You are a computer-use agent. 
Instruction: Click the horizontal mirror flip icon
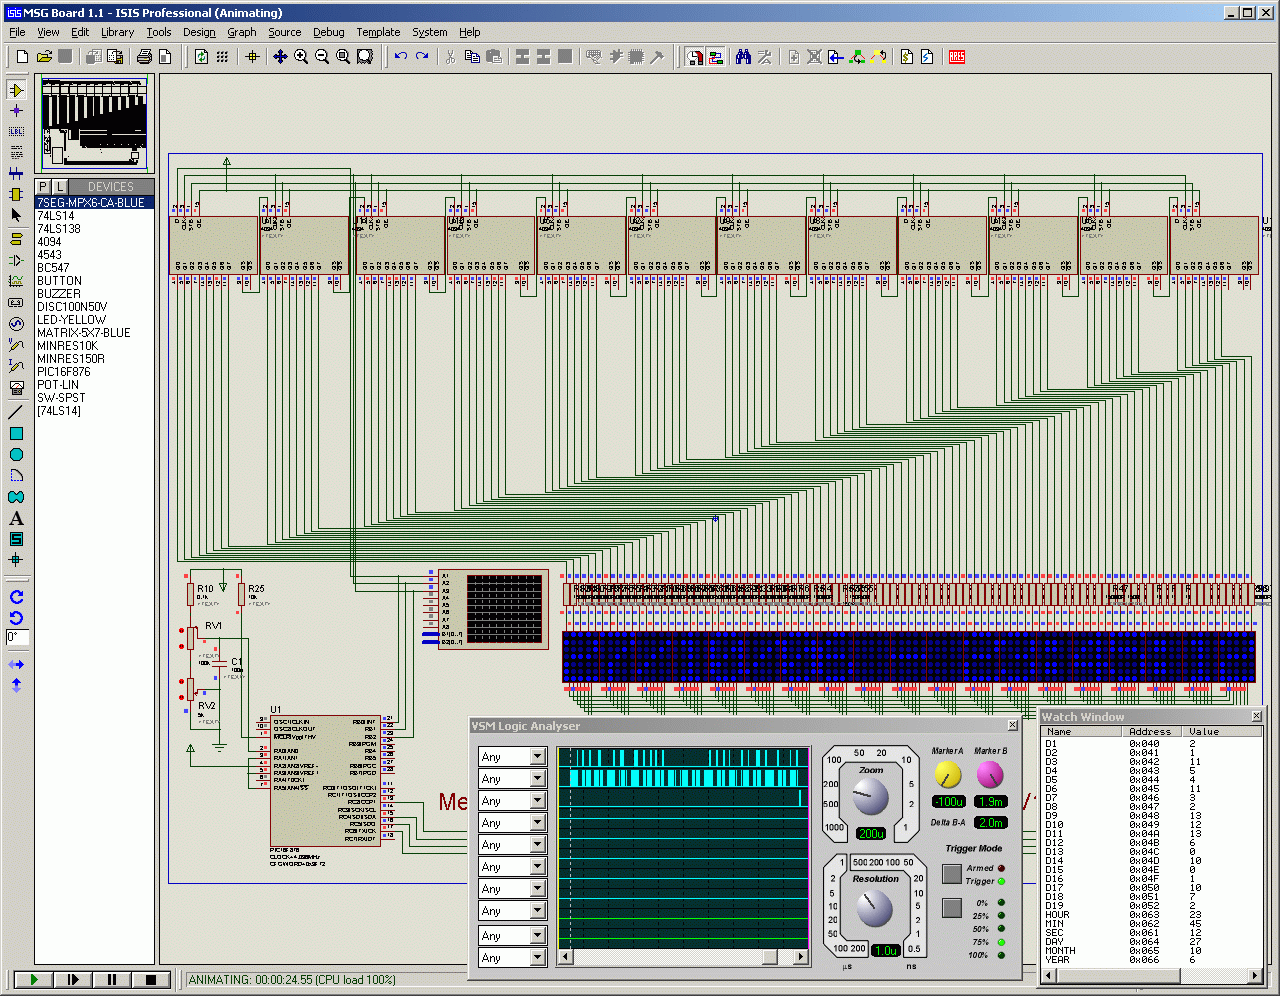coord(16,664)
